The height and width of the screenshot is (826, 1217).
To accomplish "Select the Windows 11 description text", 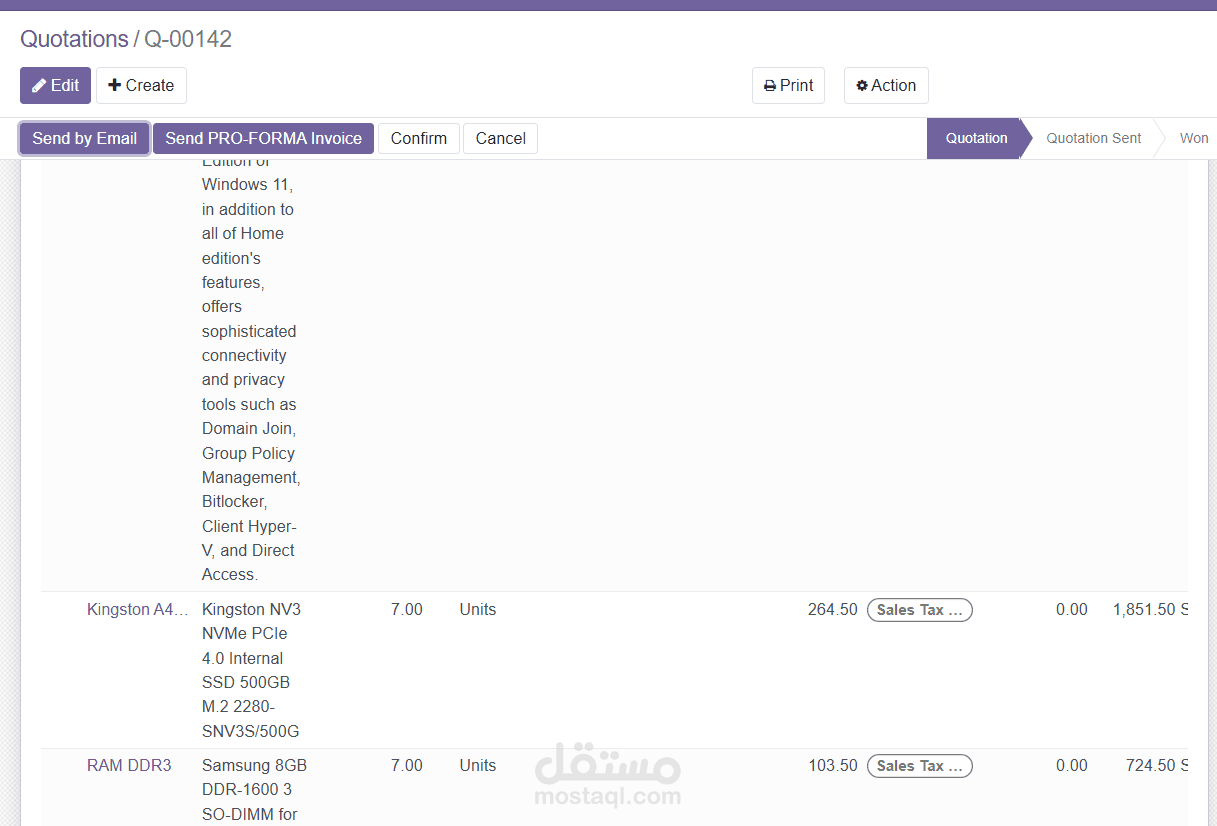I will pos(251,372).
